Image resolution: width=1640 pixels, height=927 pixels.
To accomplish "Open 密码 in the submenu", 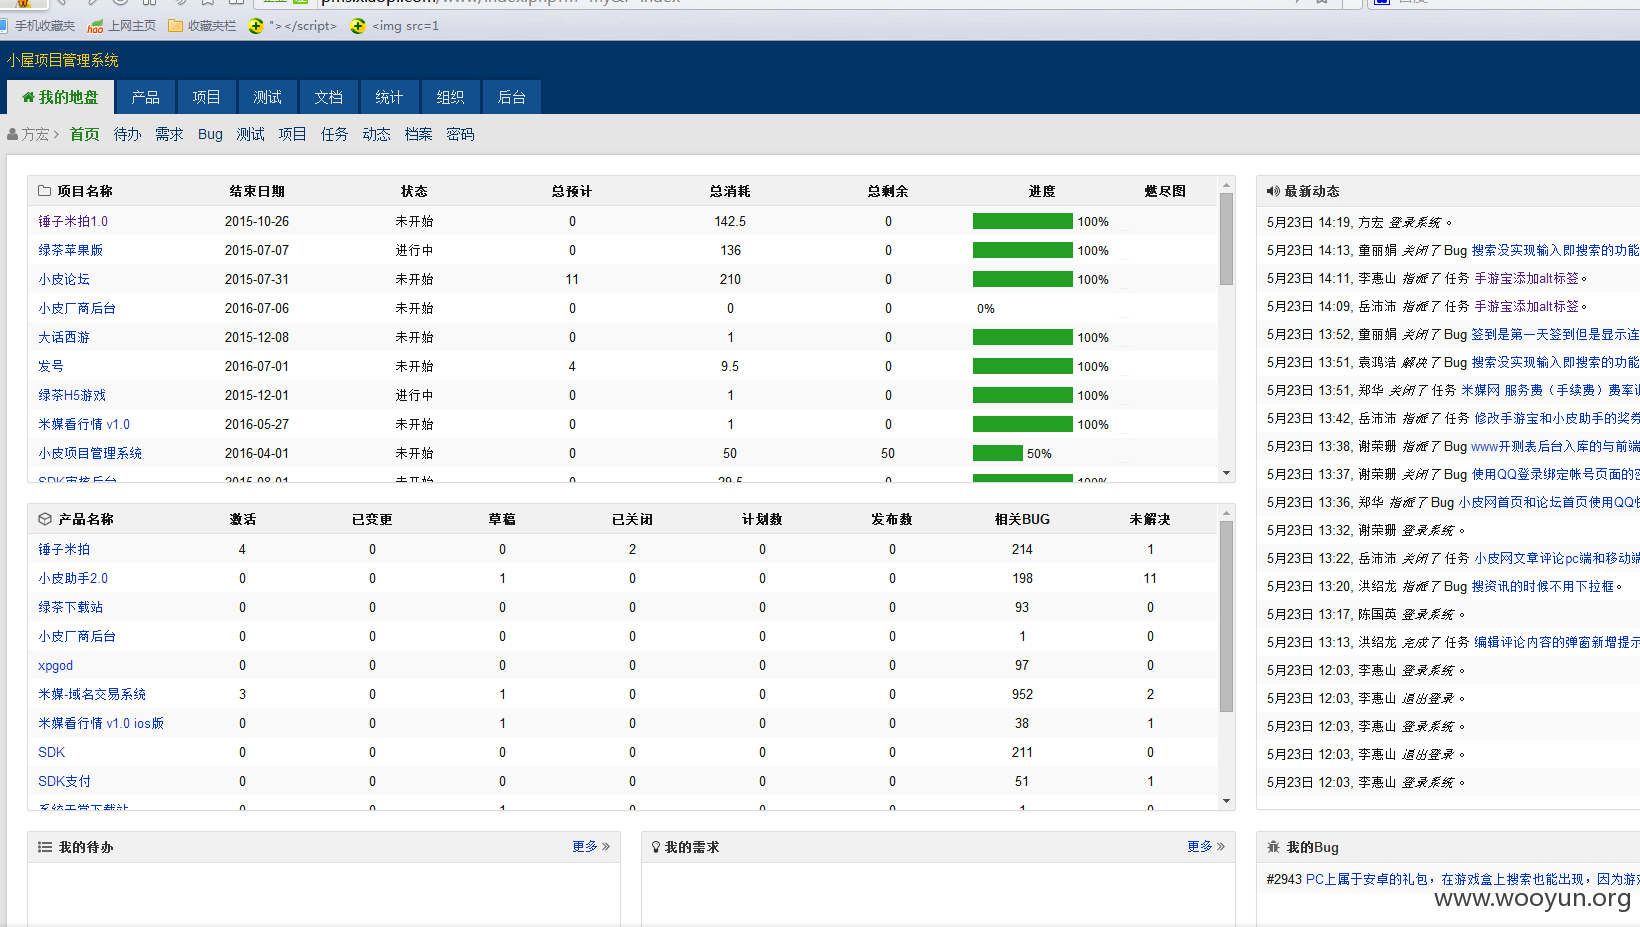I will tap(460, 134).
